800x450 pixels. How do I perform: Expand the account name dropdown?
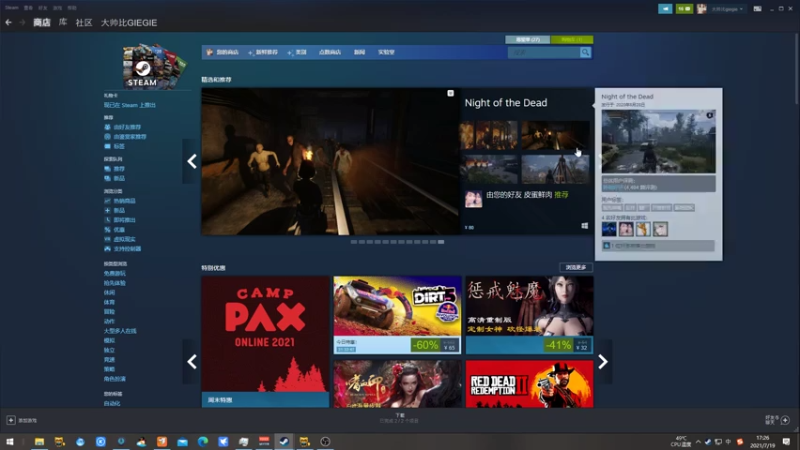(727, 9)
